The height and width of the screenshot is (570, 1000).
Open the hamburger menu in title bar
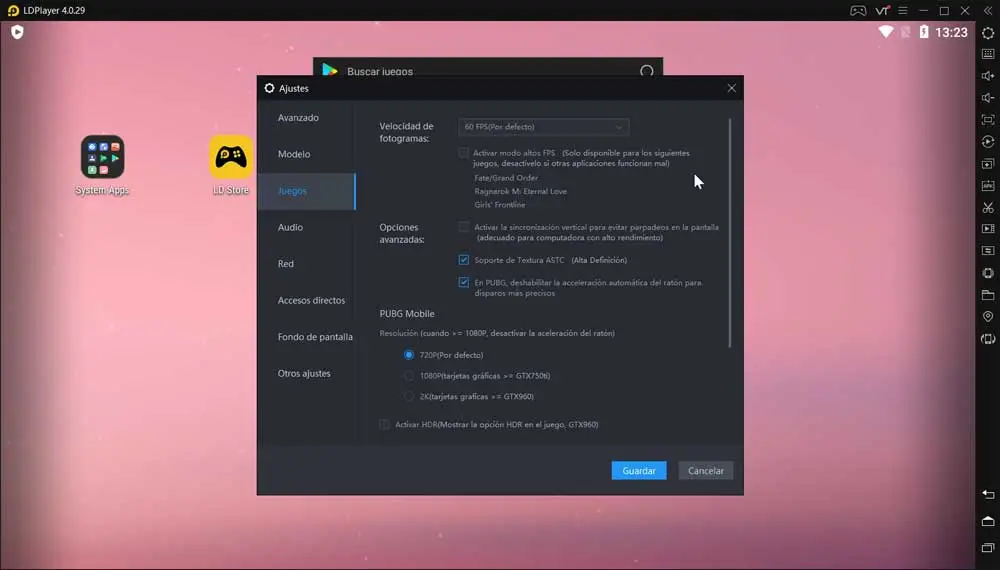point(902,11)
